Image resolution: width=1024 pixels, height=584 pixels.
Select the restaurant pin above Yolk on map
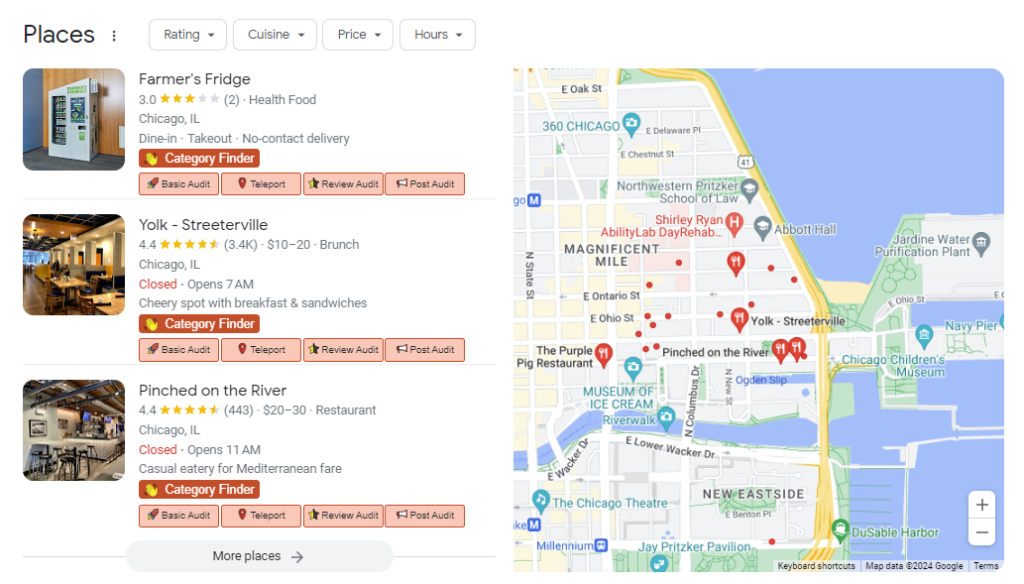click(x=736, y=263)
